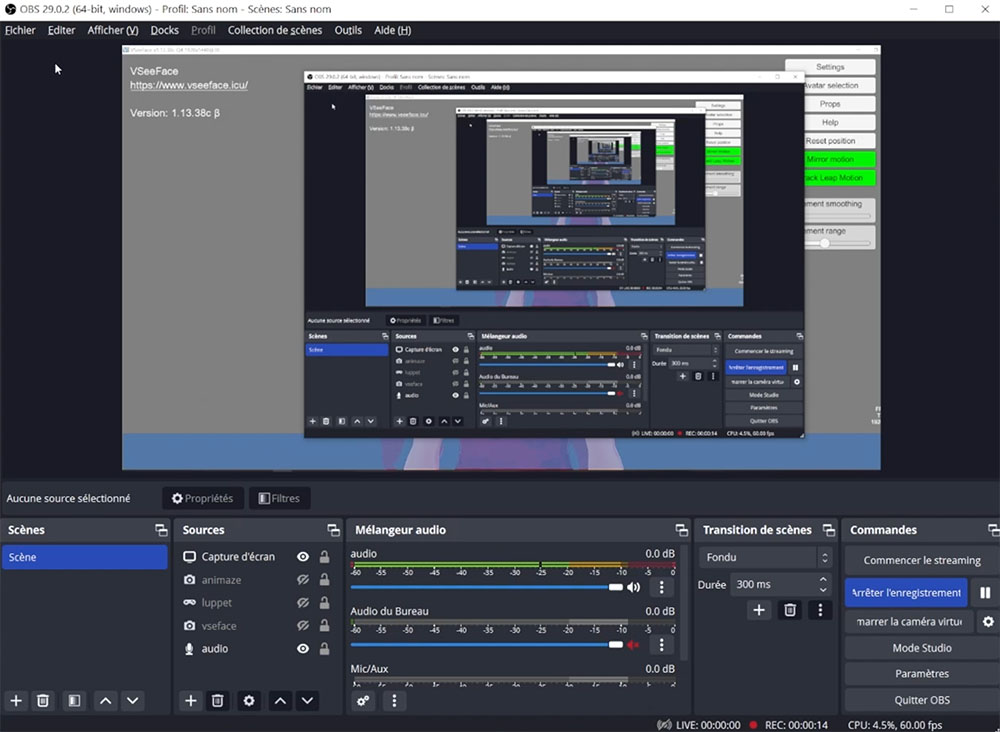Show the vseface source
The height and width of the screenshot is (732, 1000).
coord(303,626)
